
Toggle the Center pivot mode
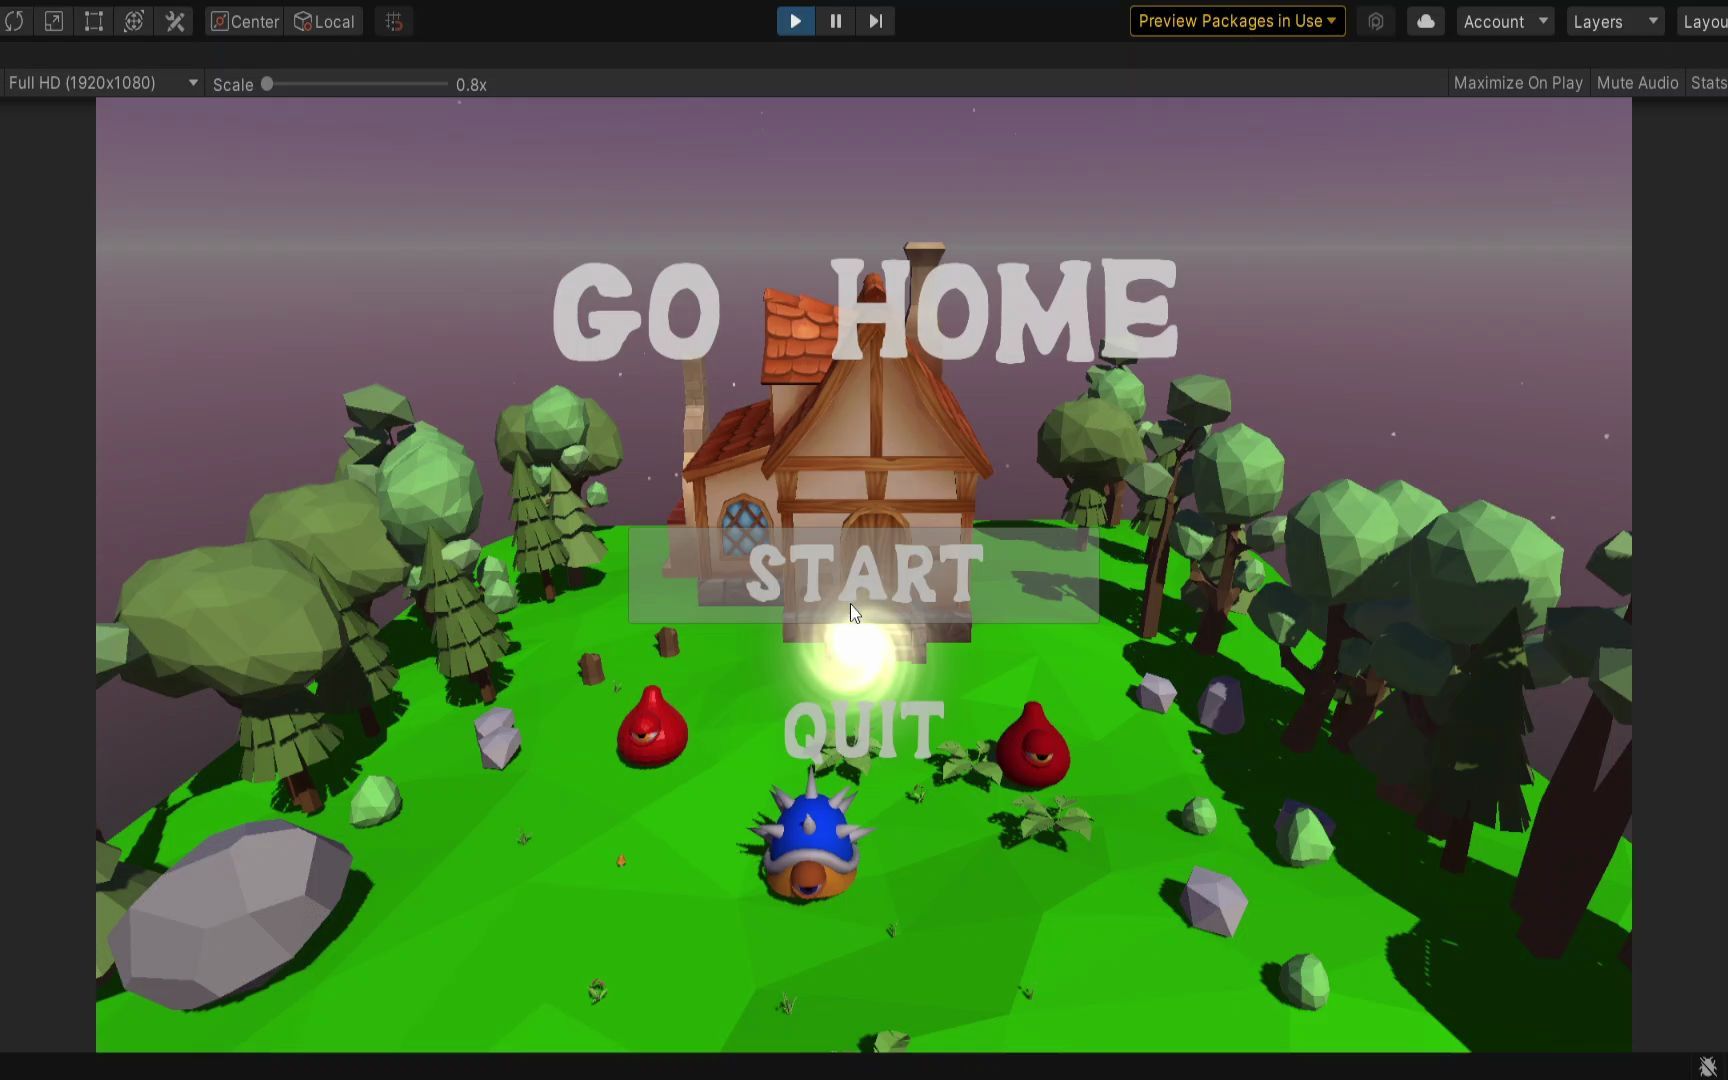(243, 21)
